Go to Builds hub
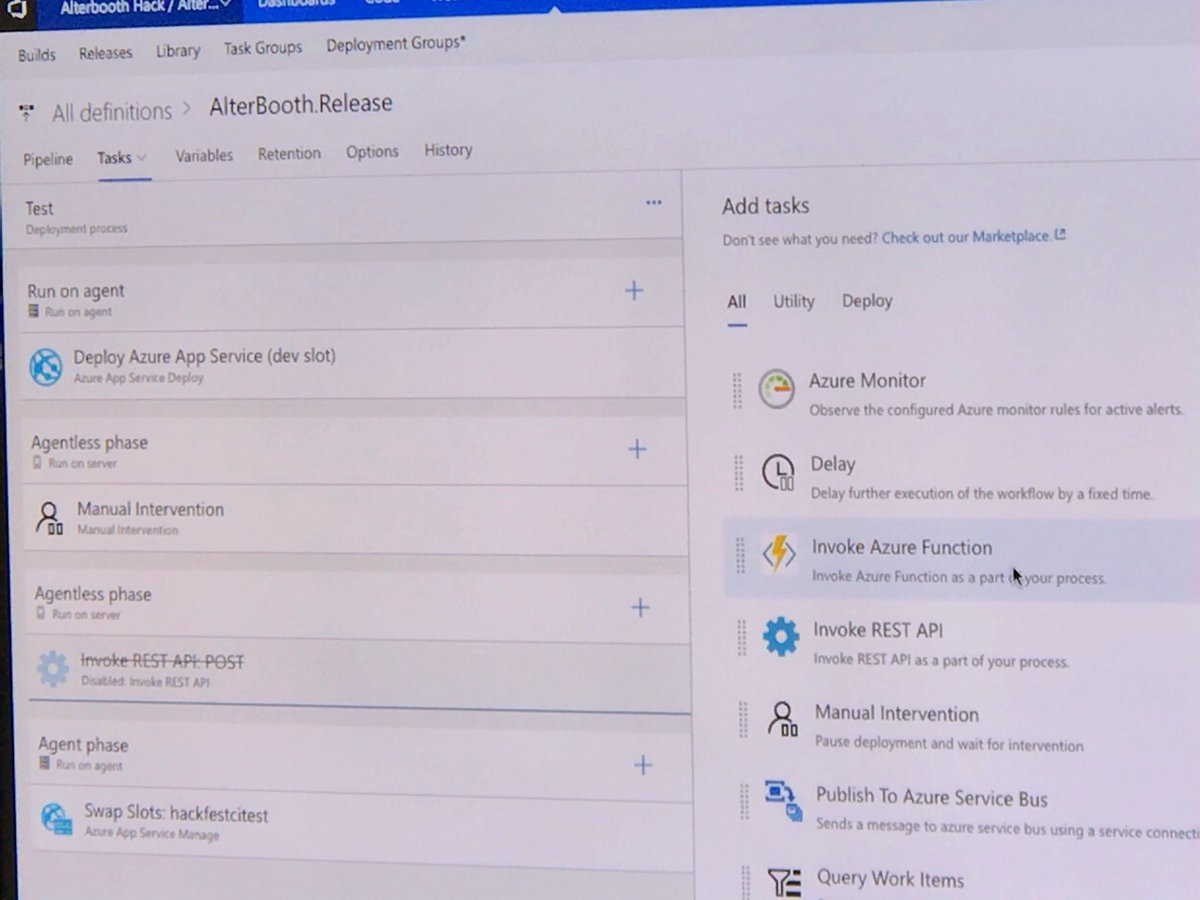 pyautogui.click(x=37, y=55)
